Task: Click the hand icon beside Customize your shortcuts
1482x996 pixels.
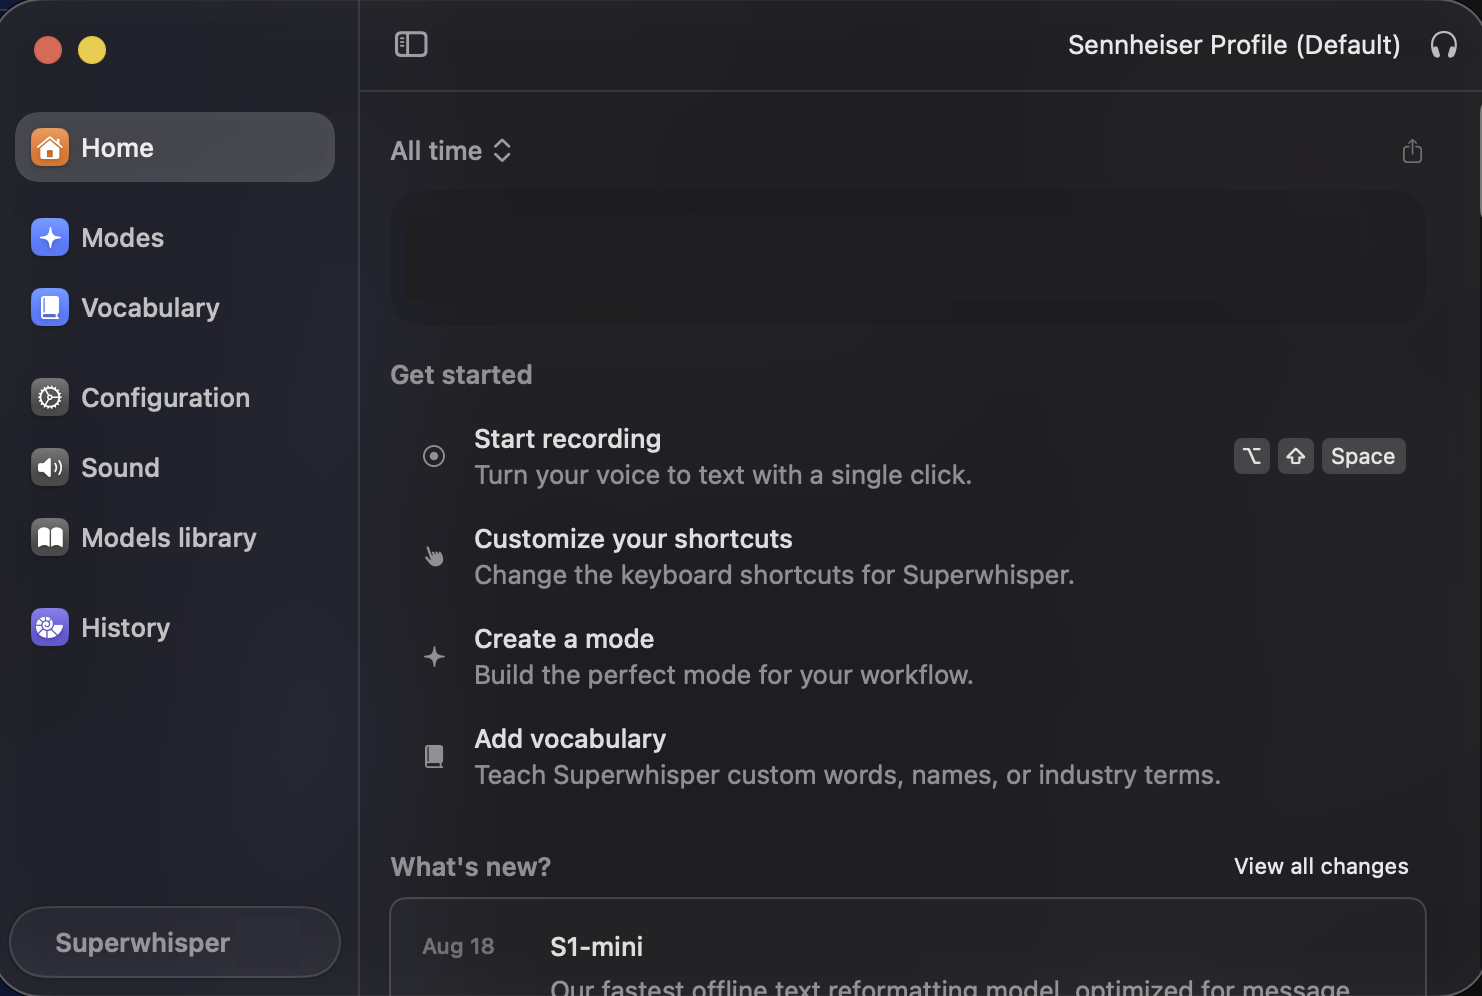Action: click(x=434, y=556)
